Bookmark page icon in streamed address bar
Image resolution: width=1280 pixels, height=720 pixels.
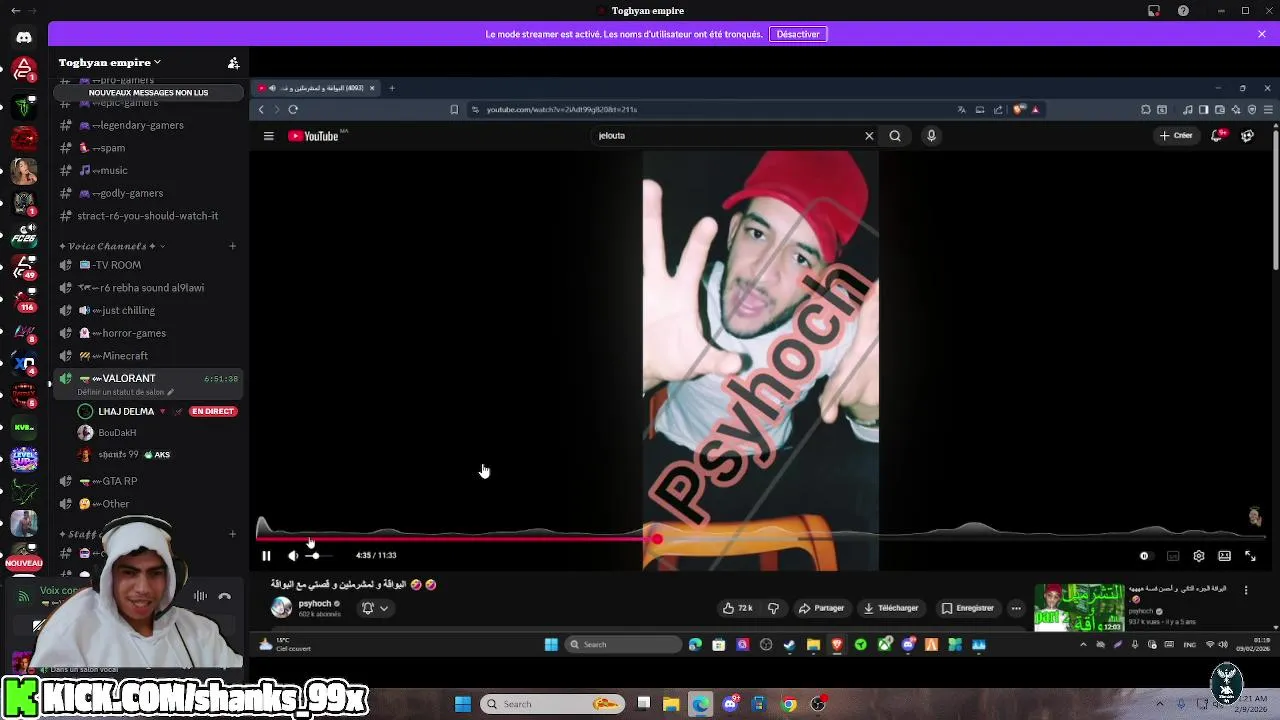(454, 110)
